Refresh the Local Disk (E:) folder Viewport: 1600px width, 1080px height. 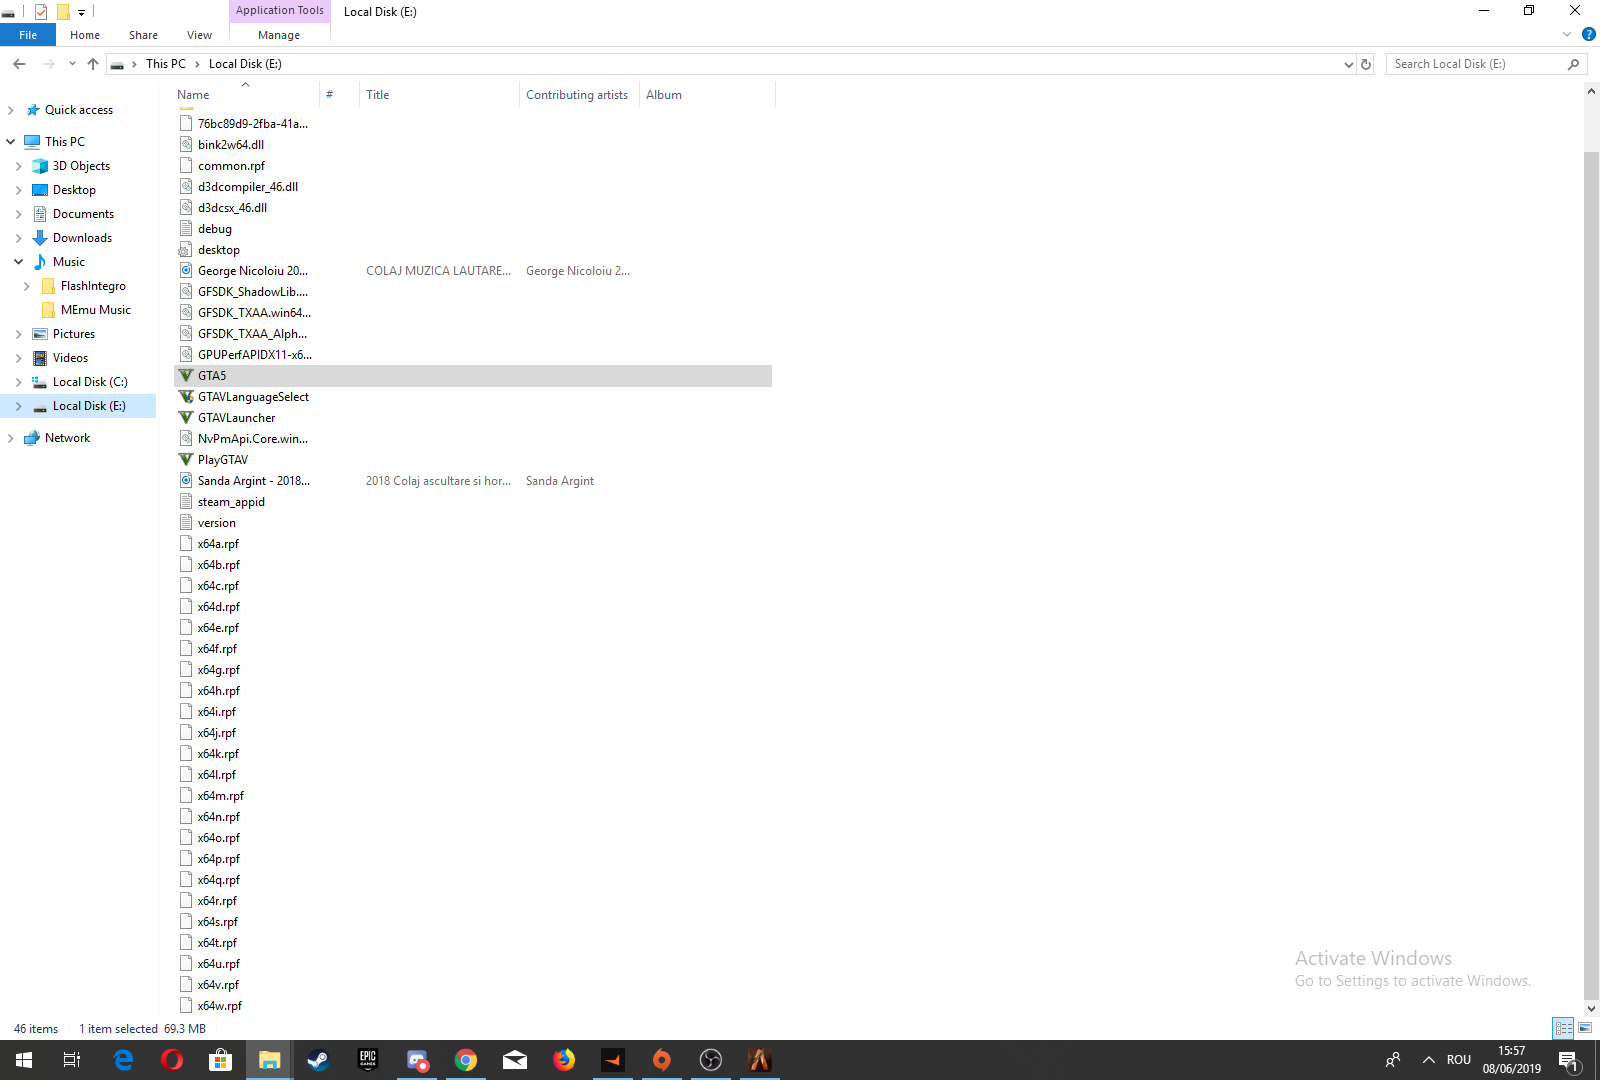tap(1366, 64)
